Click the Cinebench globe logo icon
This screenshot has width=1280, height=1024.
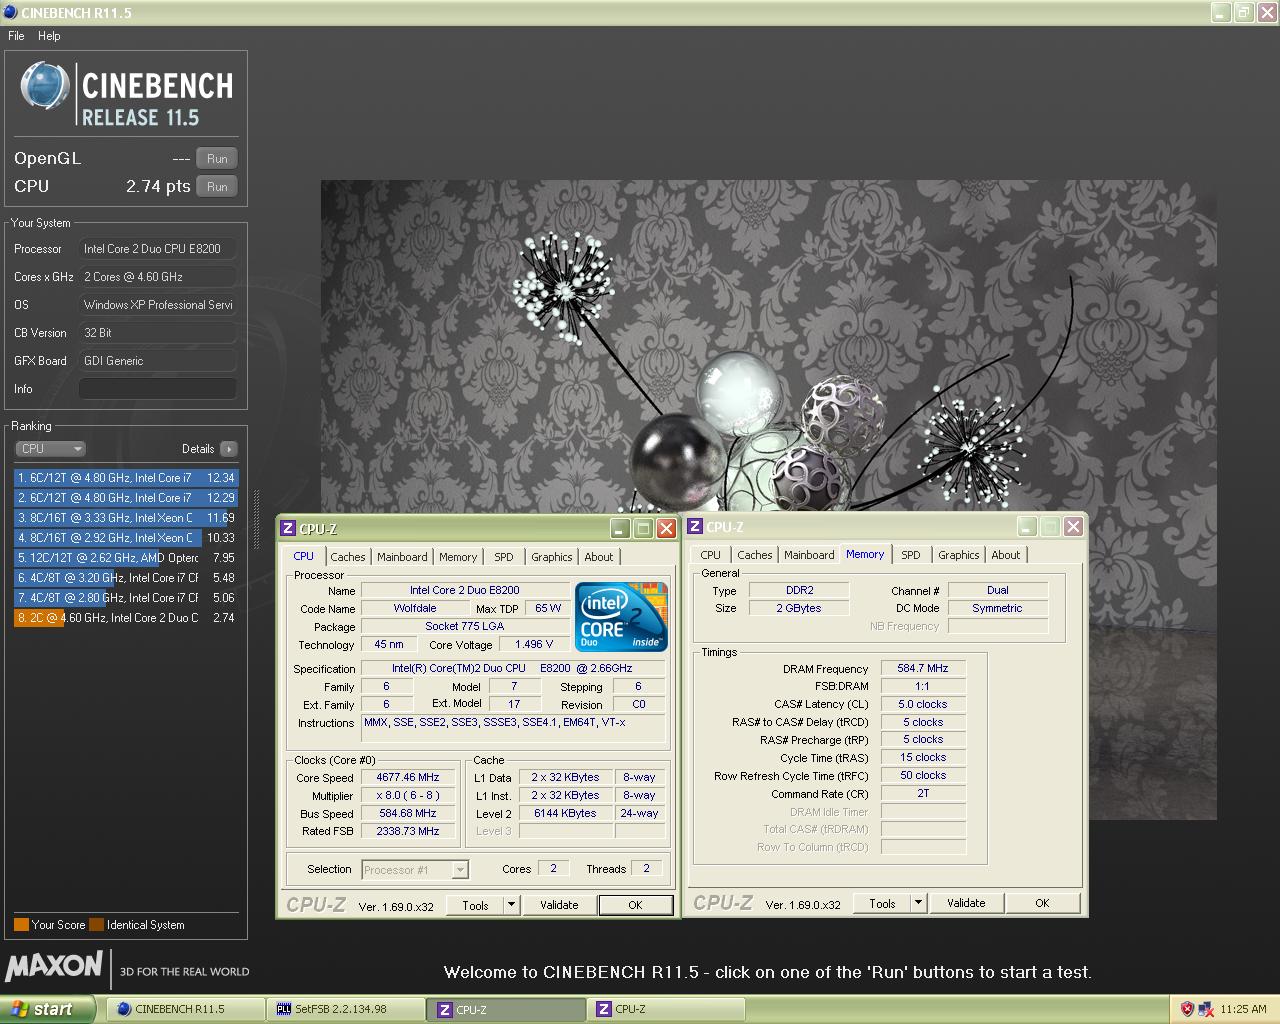(45, 86)
